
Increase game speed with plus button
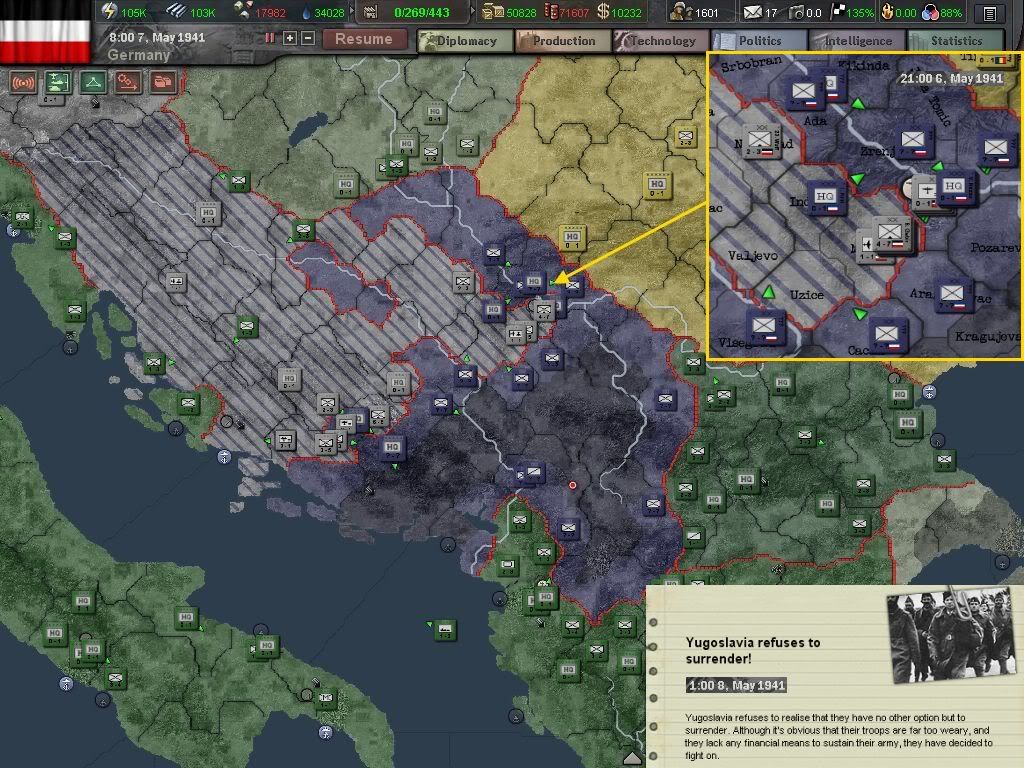(290, 39)
